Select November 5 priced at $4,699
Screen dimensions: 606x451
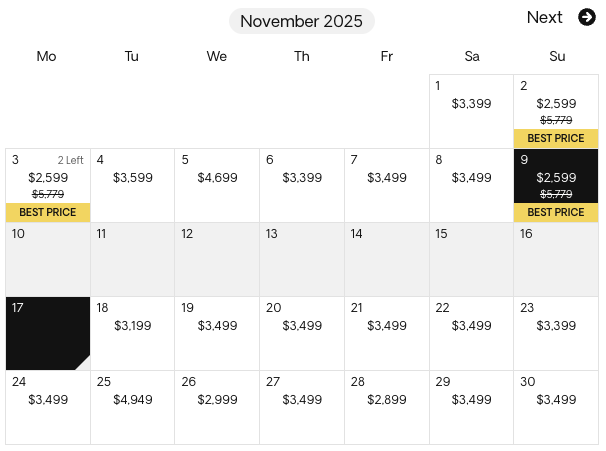(217, 185)
